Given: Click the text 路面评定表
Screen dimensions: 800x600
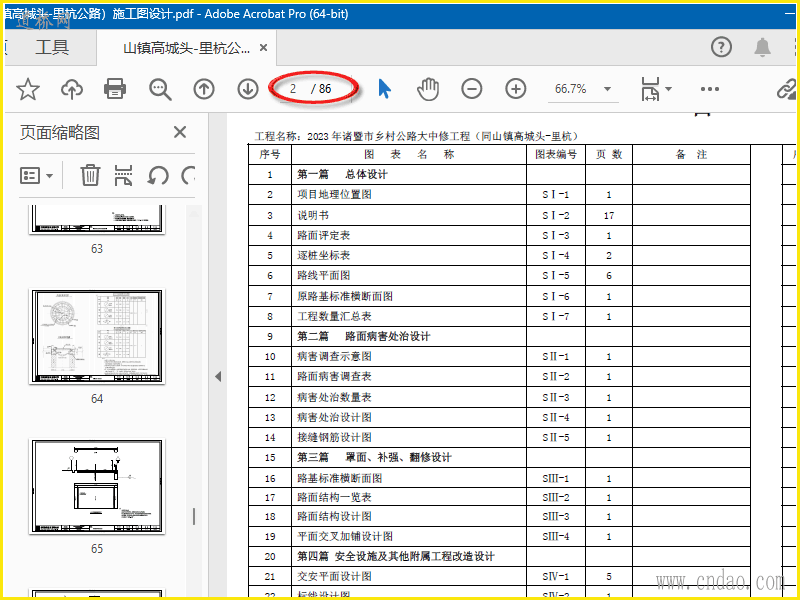Looking at the screenshot, I should point(324,235).
